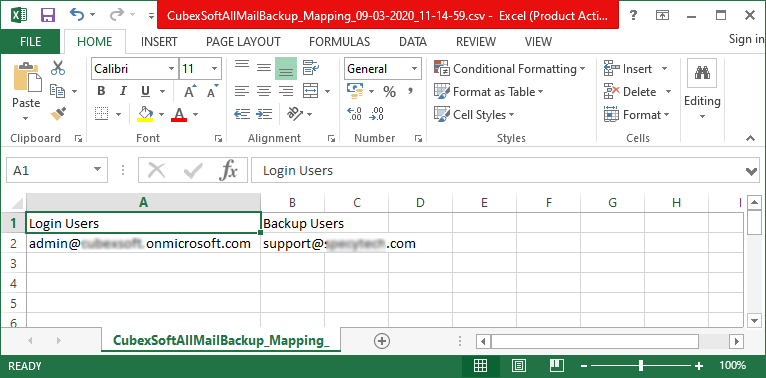Open the Insert Function fx dialog

pyautogui.click(x=229, y=170)
